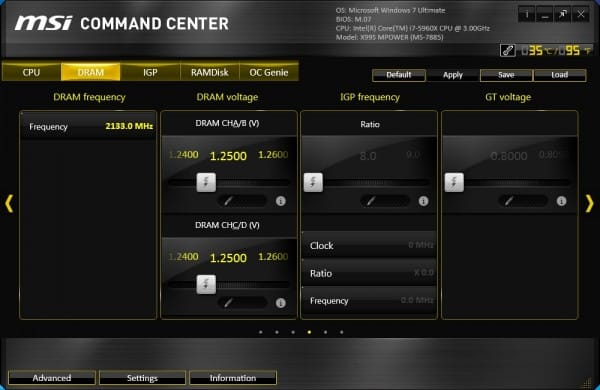
Task: Show info for DRAM CHC/D voltage
Action: coord(280,303)
